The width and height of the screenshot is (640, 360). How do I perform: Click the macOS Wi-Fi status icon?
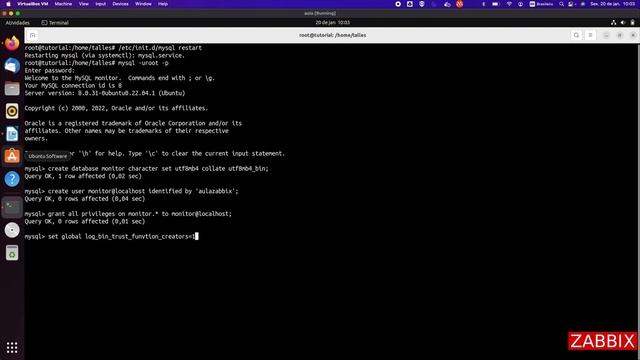(509, 4)
